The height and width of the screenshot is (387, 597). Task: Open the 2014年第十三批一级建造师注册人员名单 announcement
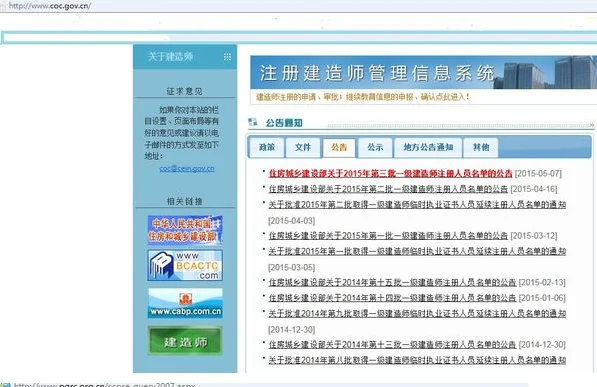(x=392, y=344)
